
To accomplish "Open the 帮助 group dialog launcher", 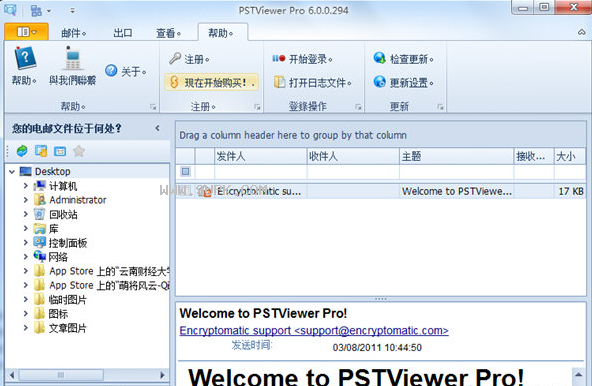I will coord(153,107).
